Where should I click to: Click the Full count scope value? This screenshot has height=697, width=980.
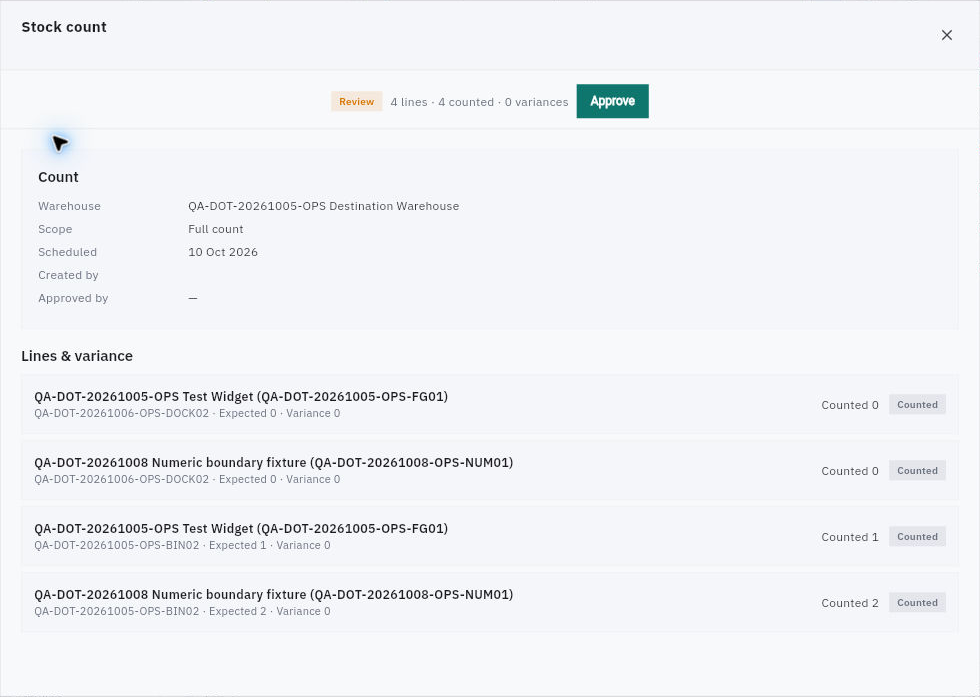click(216, 229)
